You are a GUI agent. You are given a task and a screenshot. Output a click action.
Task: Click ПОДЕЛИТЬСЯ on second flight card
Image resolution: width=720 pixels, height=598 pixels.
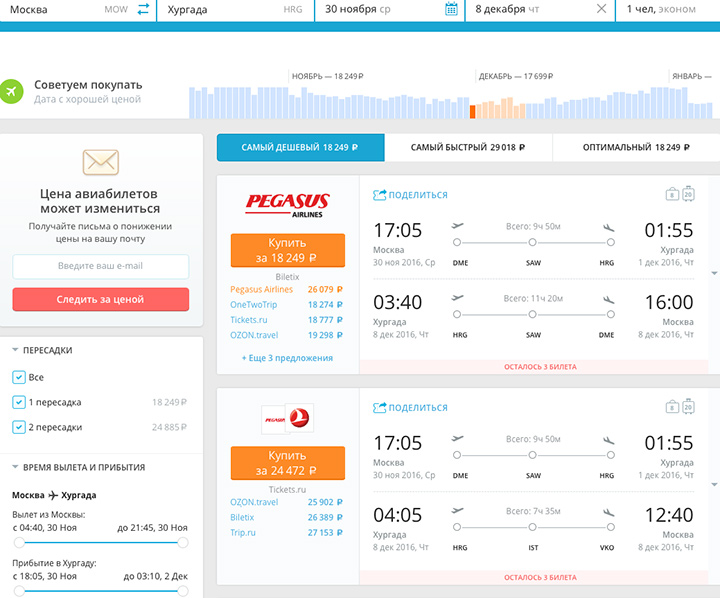[x=418, y=408]
